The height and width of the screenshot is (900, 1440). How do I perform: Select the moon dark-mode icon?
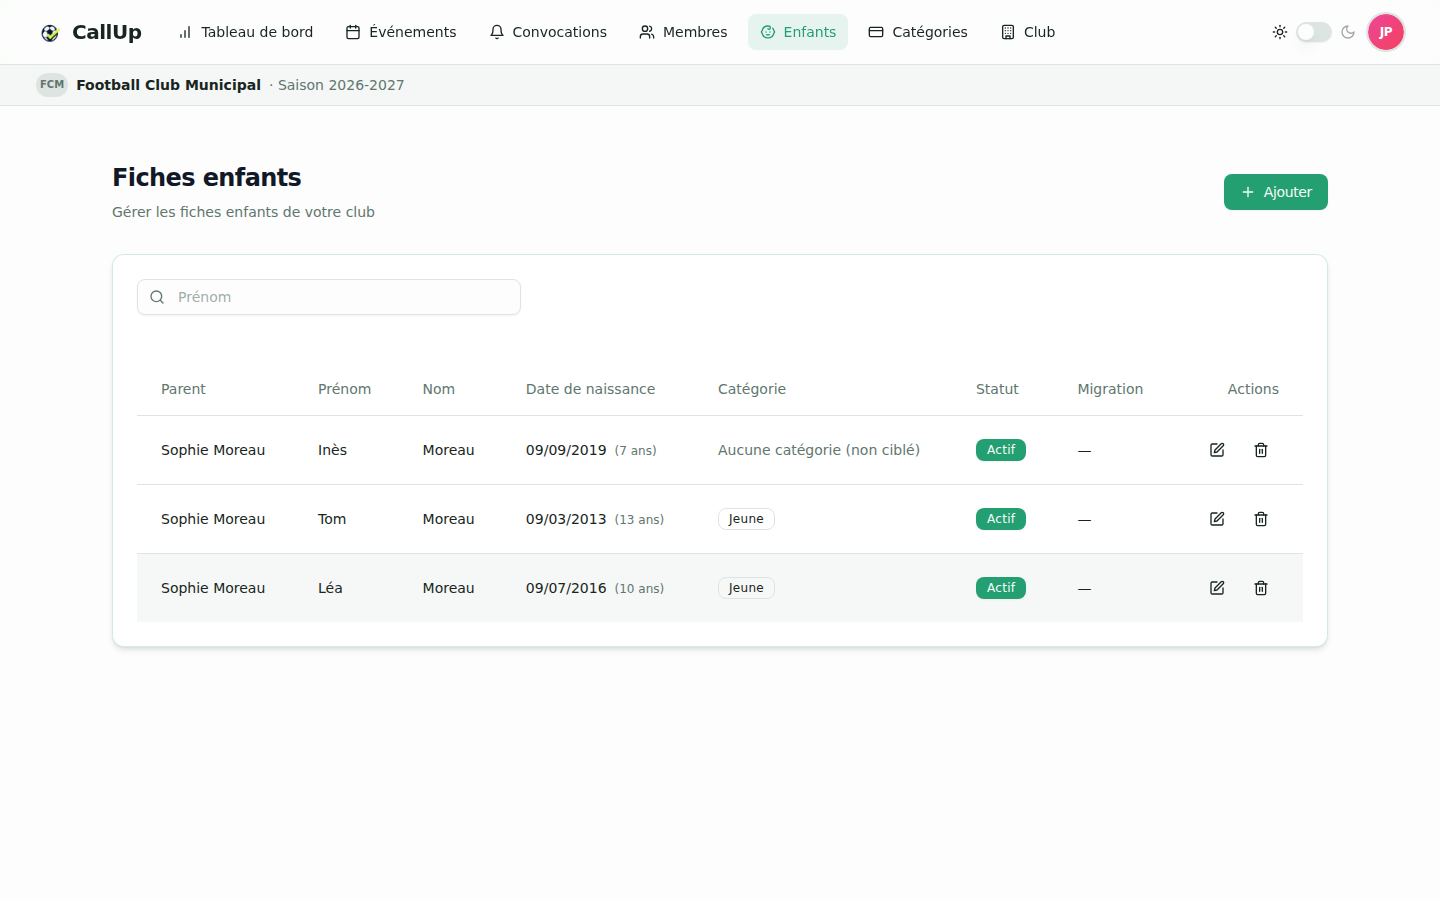pyautogui.click(x=1348, y=32)
